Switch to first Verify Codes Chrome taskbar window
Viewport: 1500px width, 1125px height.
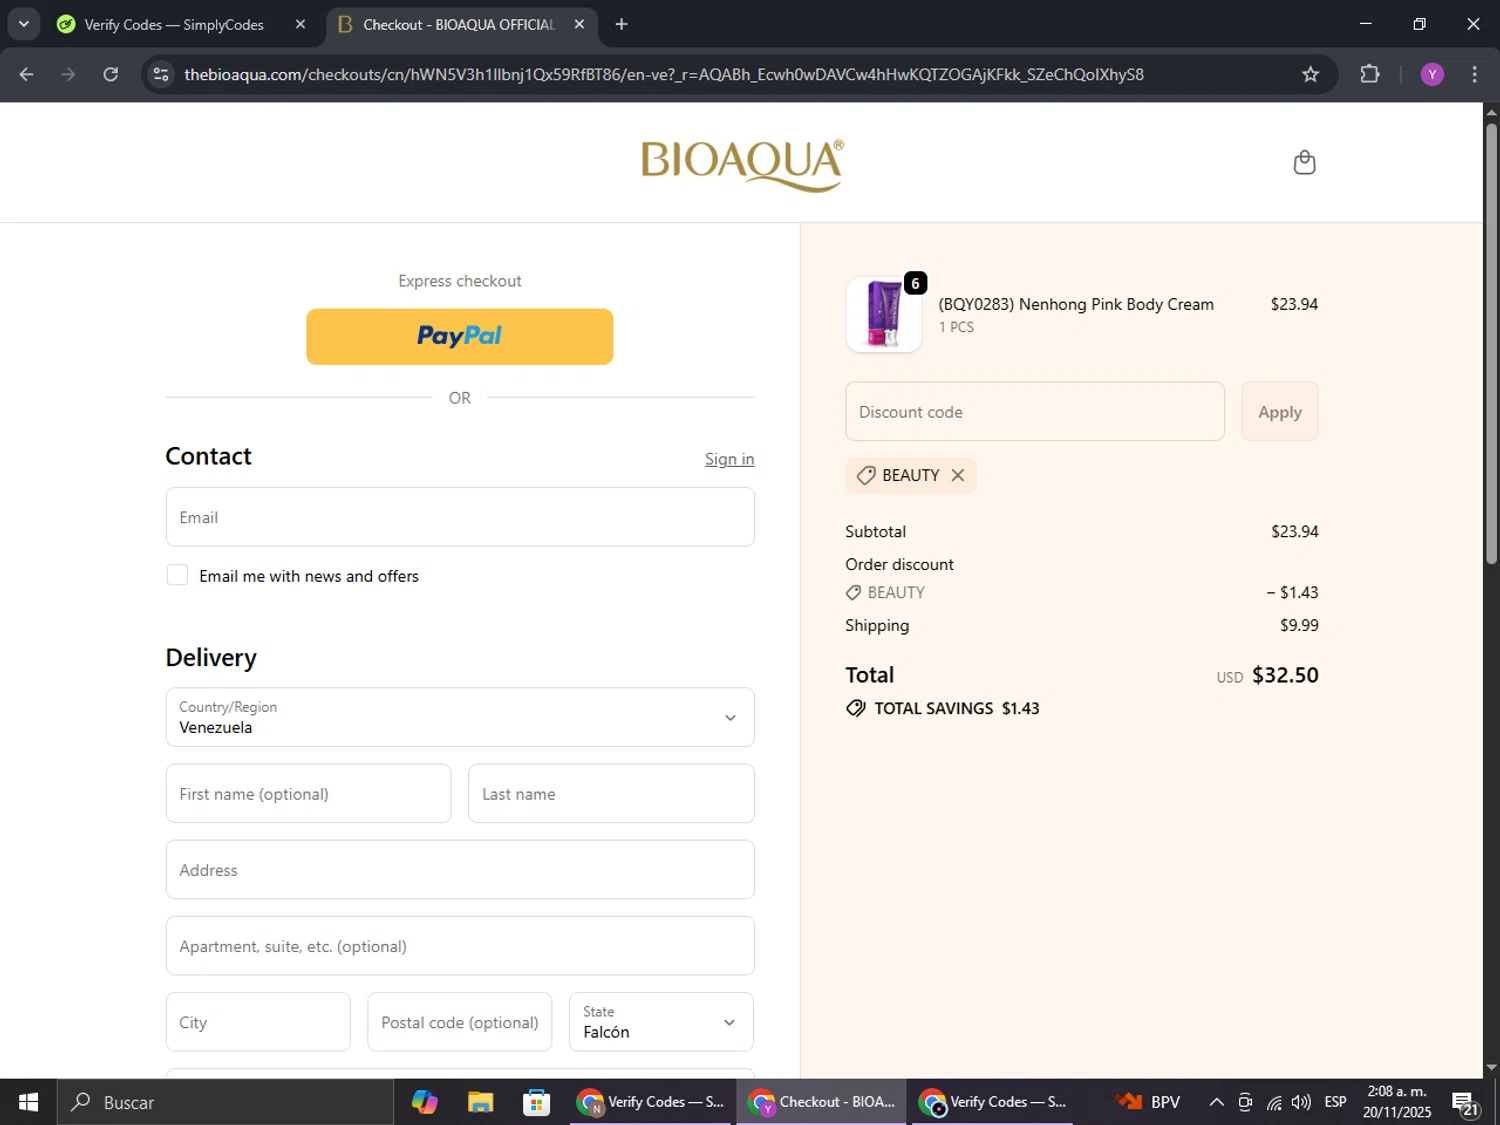click(651, 1102)
